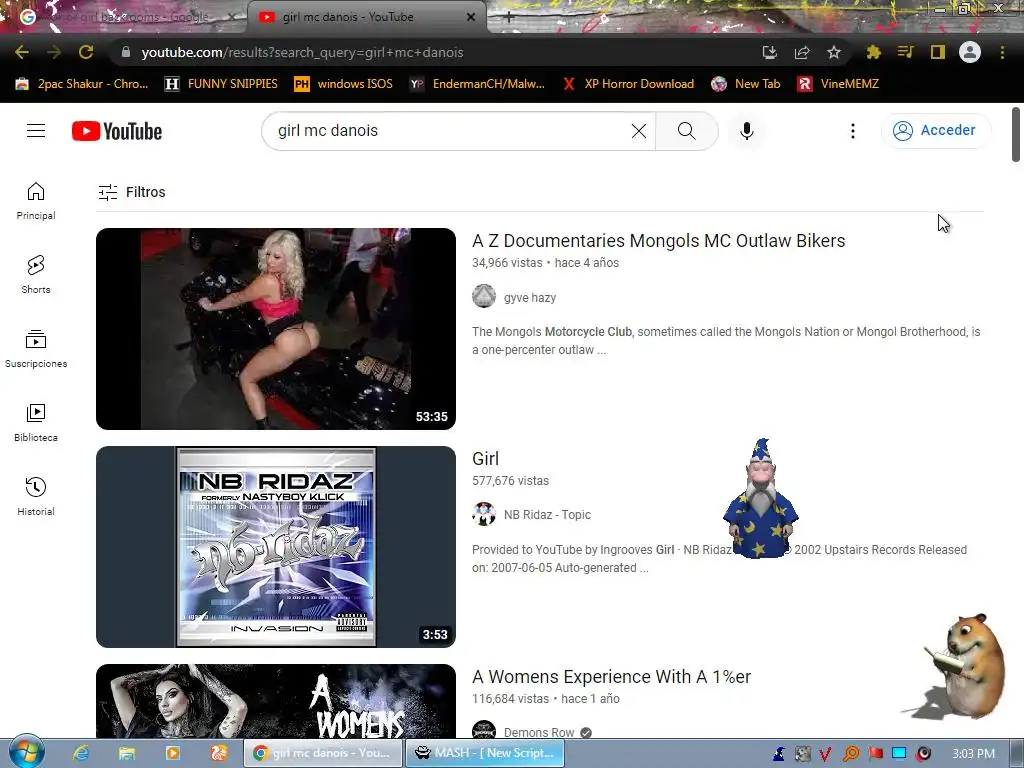Toggle the Chrome side panel icon
The image size is (1024, 768).
point(938,52)
